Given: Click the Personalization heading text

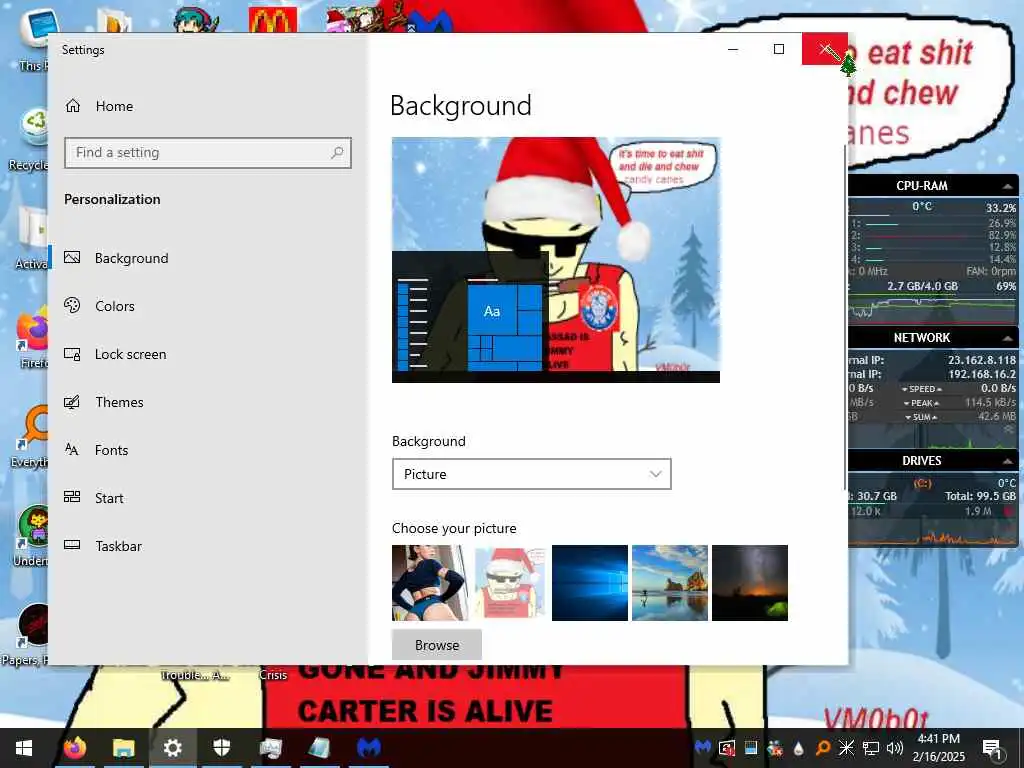Looking at the screenshot, I should click(x=112, y=199).
